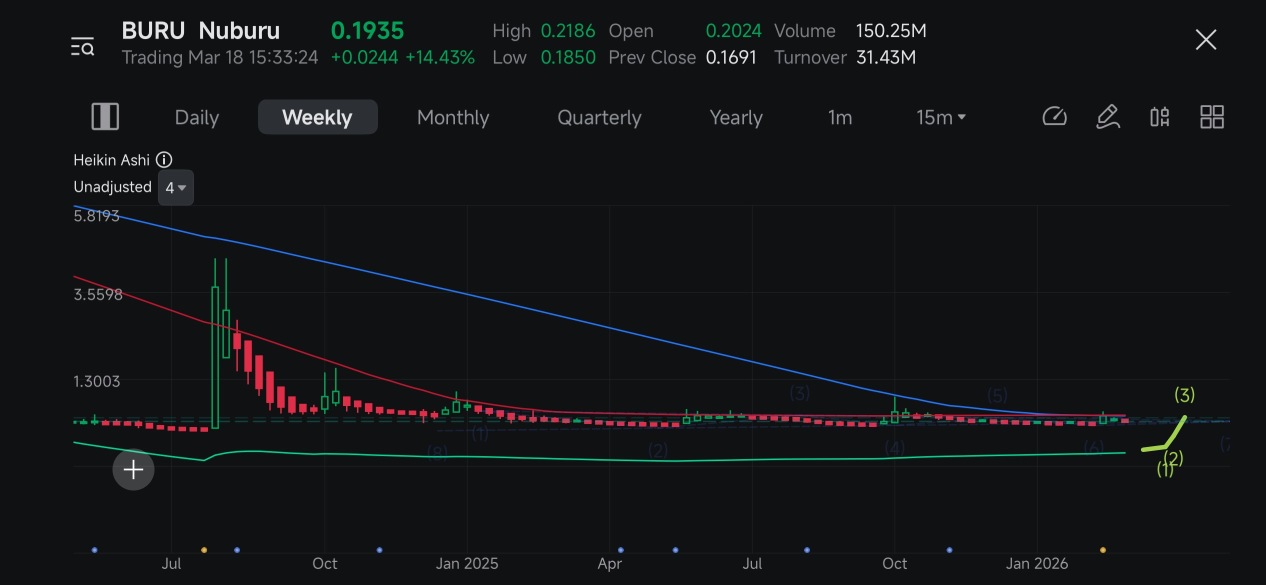This screenshot has height=585, width=1266.
Task: Open the chart comparison settings icon
Action: [1159, 117]
